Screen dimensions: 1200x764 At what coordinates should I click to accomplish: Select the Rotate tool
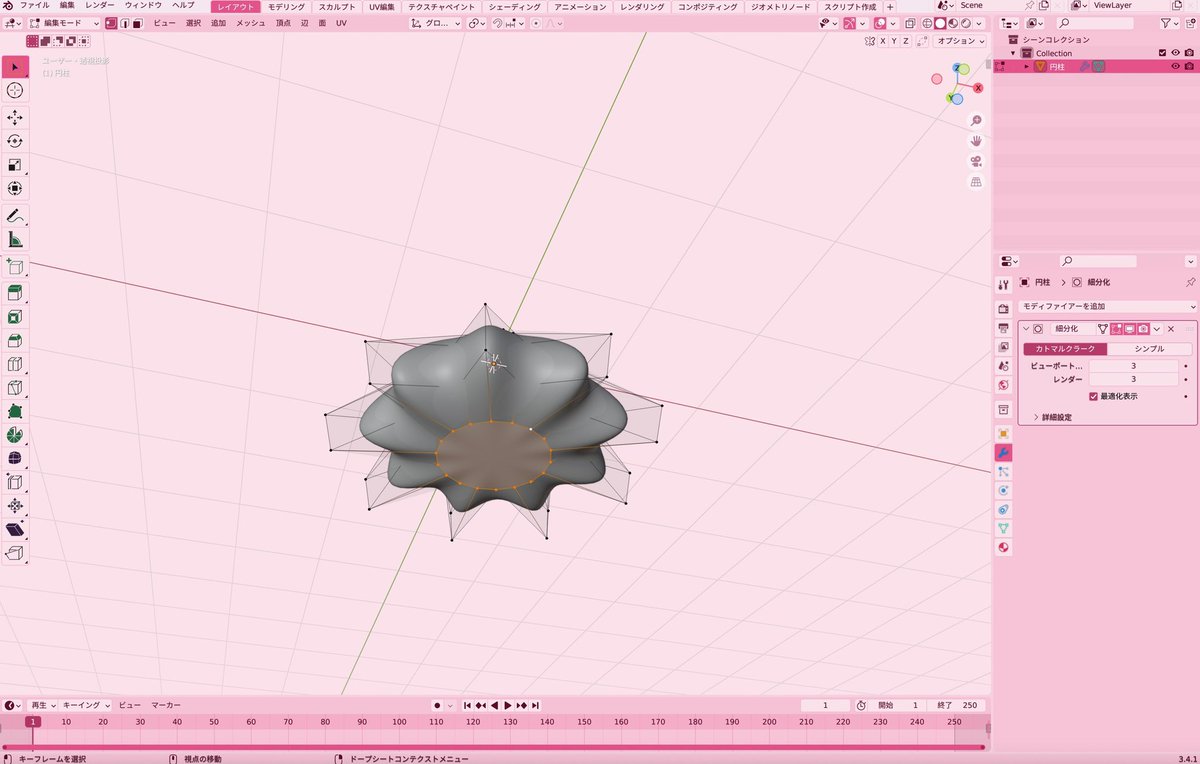point(15,142)
